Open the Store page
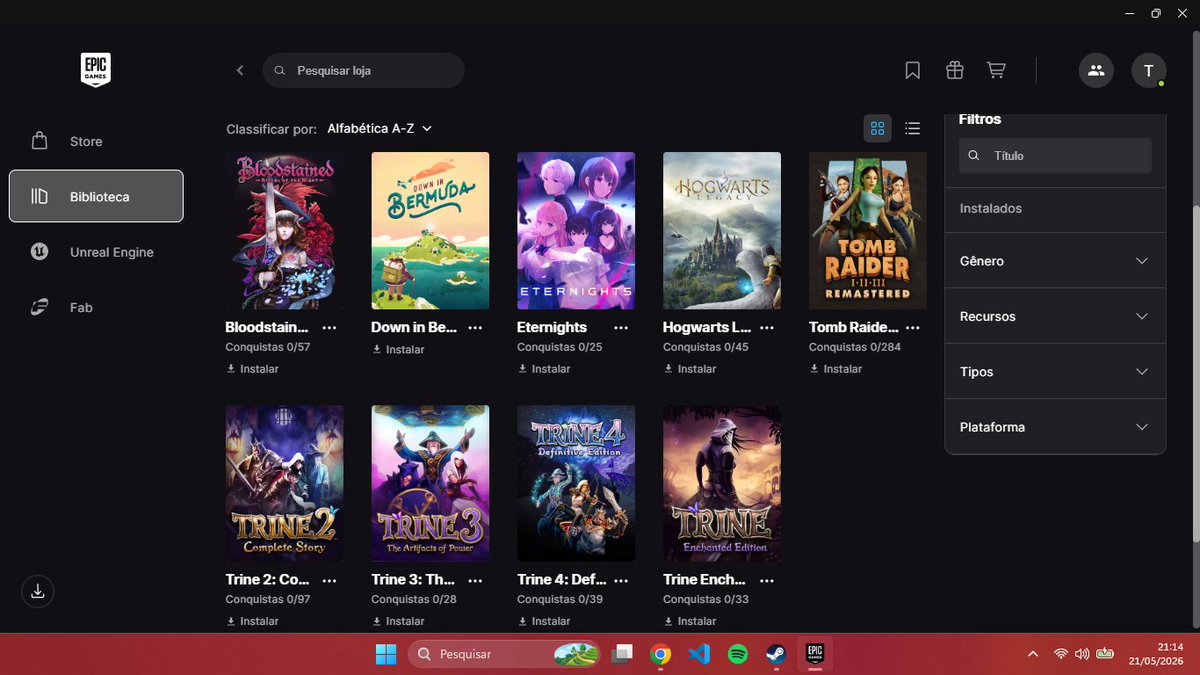 click(x=96, y=141)
